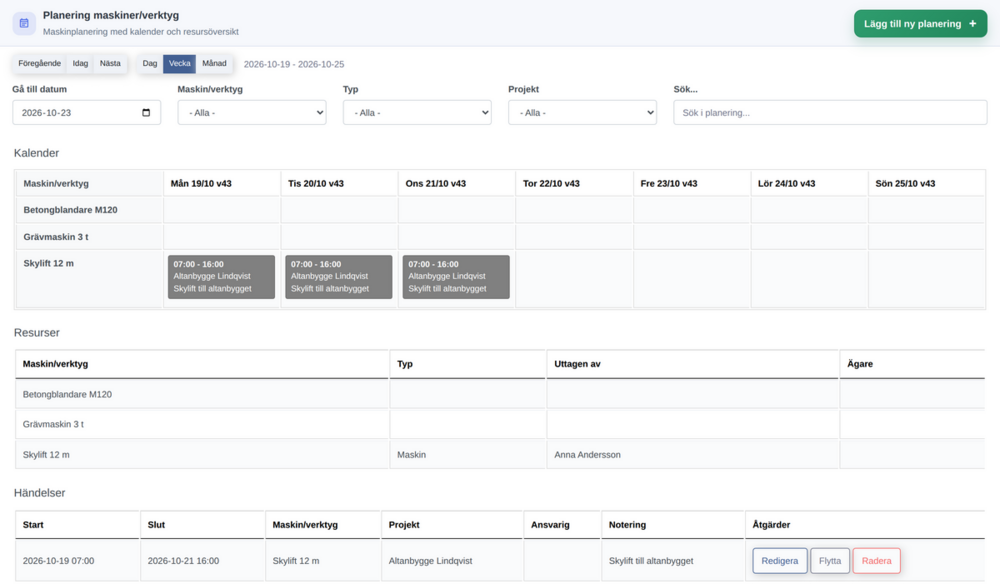Image resolution: width=1000 pixels, height=584 pixels.
Task: Click event end time 2026-10-21 16:00
Action: click(183, 561)
